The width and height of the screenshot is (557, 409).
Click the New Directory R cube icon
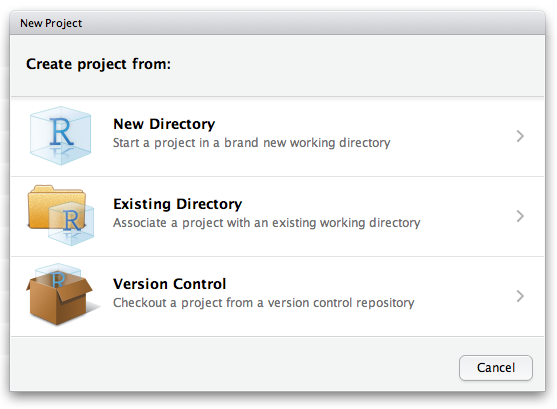[60, 136]
